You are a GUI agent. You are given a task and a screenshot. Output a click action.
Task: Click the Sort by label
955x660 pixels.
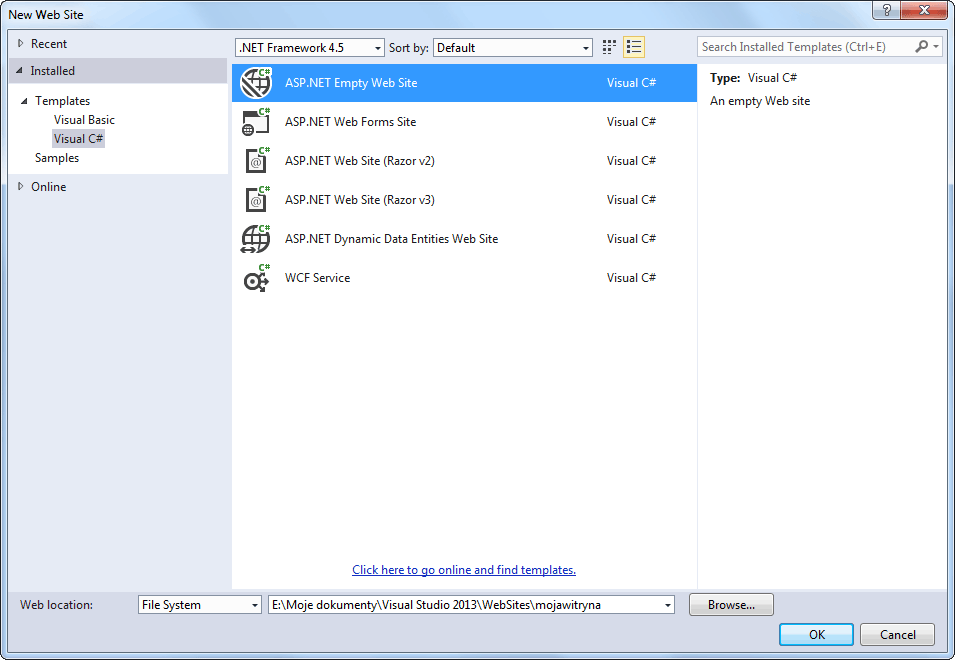click(x=409, y=47)
